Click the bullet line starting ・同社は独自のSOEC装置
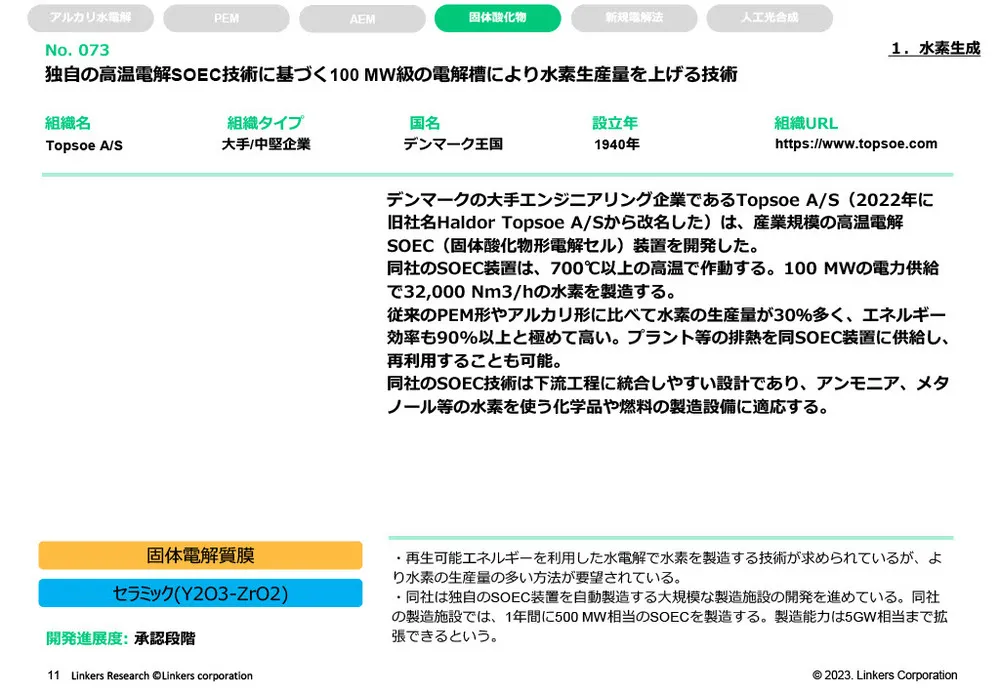 665,597
